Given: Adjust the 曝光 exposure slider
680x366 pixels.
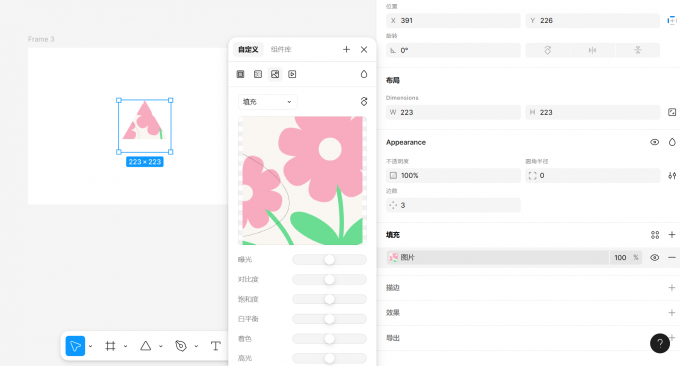Looking at the screenshot, I should [329, 259].
